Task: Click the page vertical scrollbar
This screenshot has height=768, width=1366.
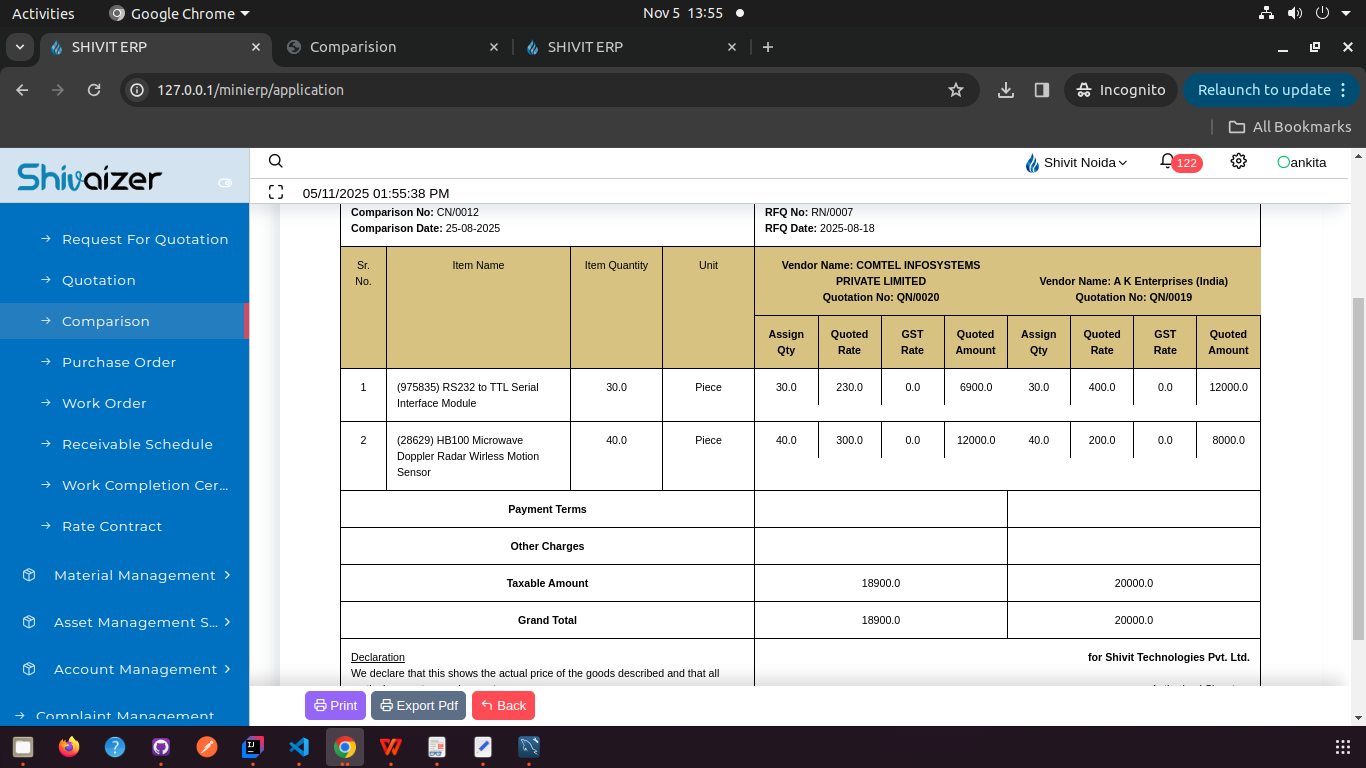Action: (1357, 468)
